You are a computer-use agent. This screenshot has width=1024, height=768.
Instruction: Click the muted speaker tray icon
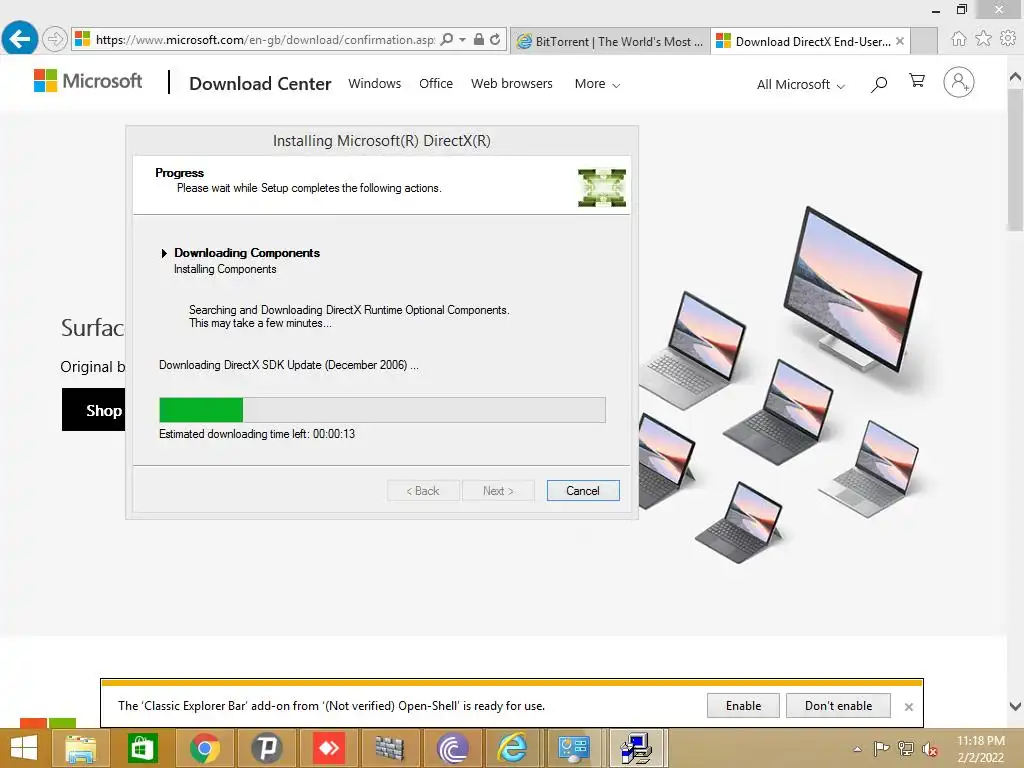(930, 749)
